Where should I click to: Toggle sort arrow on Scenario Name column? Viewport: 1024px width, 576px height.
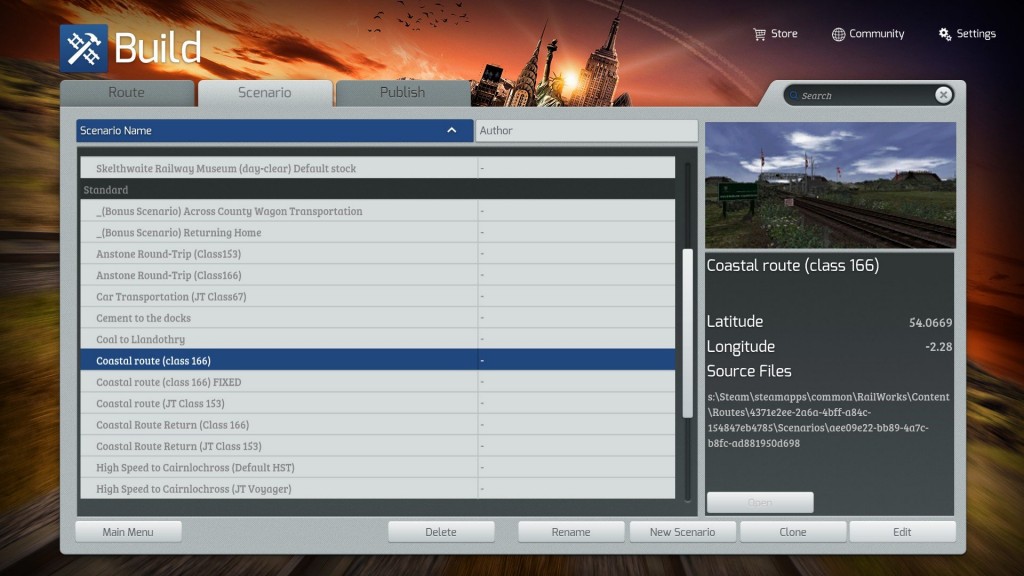(x=452, y=131)
